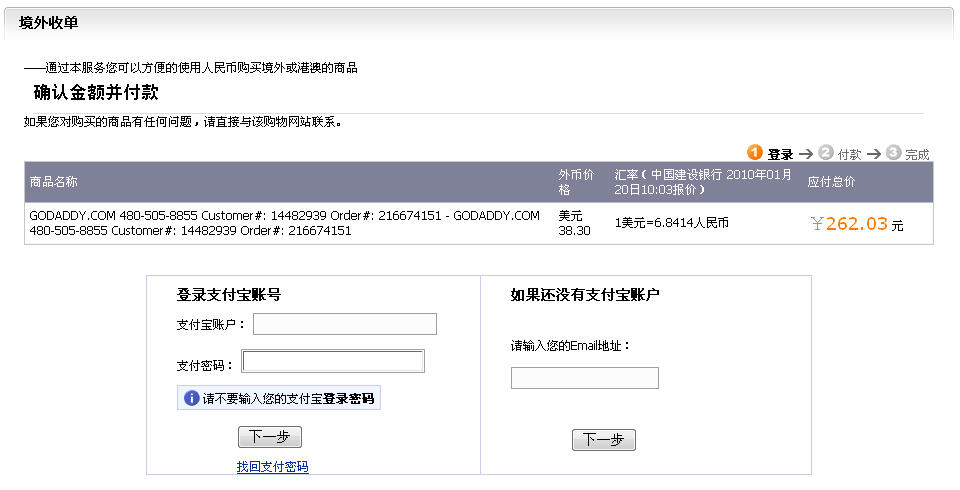The image size is (960, 490).
Task: Click the Email address input field
Action: click(585, 378)
